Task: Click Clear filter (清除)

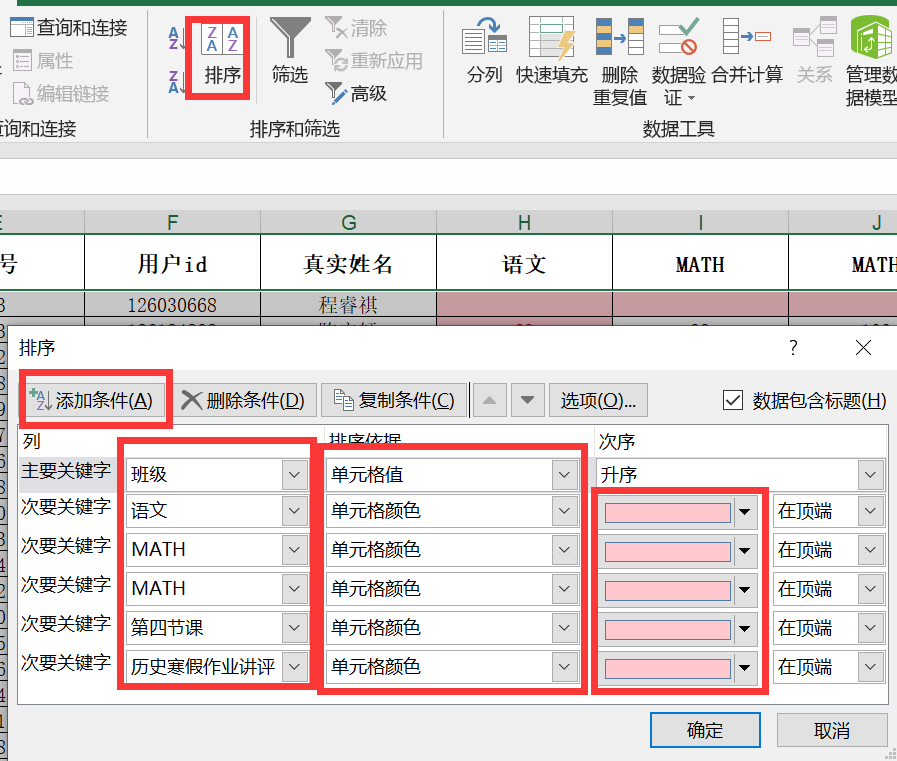Action: [x=356, y=27]
